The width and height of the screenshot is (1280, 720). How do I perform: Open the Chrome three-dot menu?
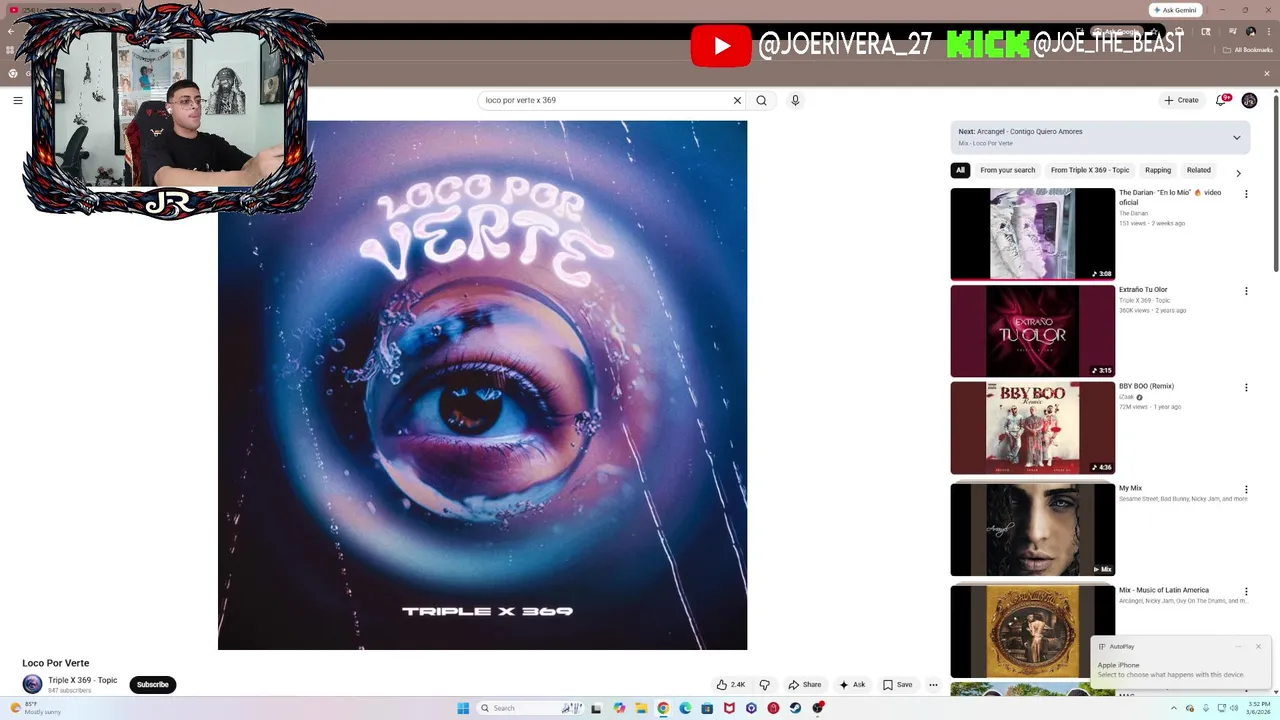pos(1267,31)
